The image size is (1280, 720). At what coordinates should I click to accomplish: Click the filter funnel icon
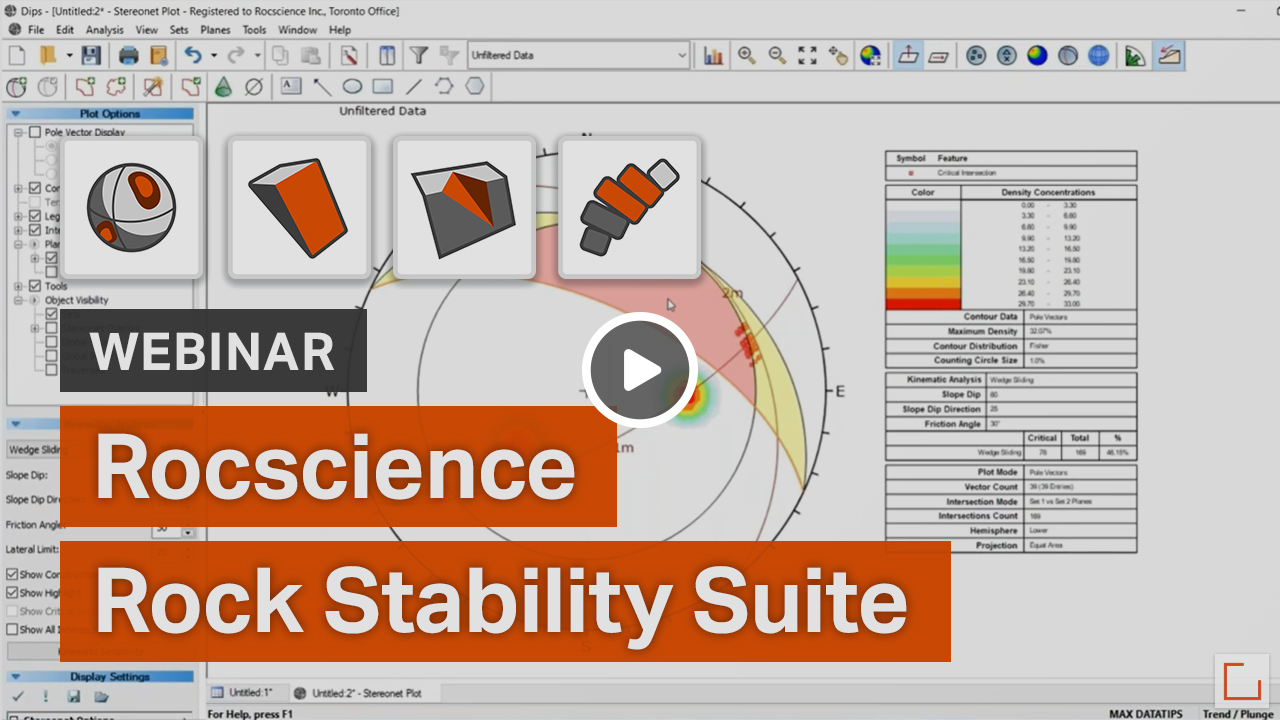tap(419, 55)
